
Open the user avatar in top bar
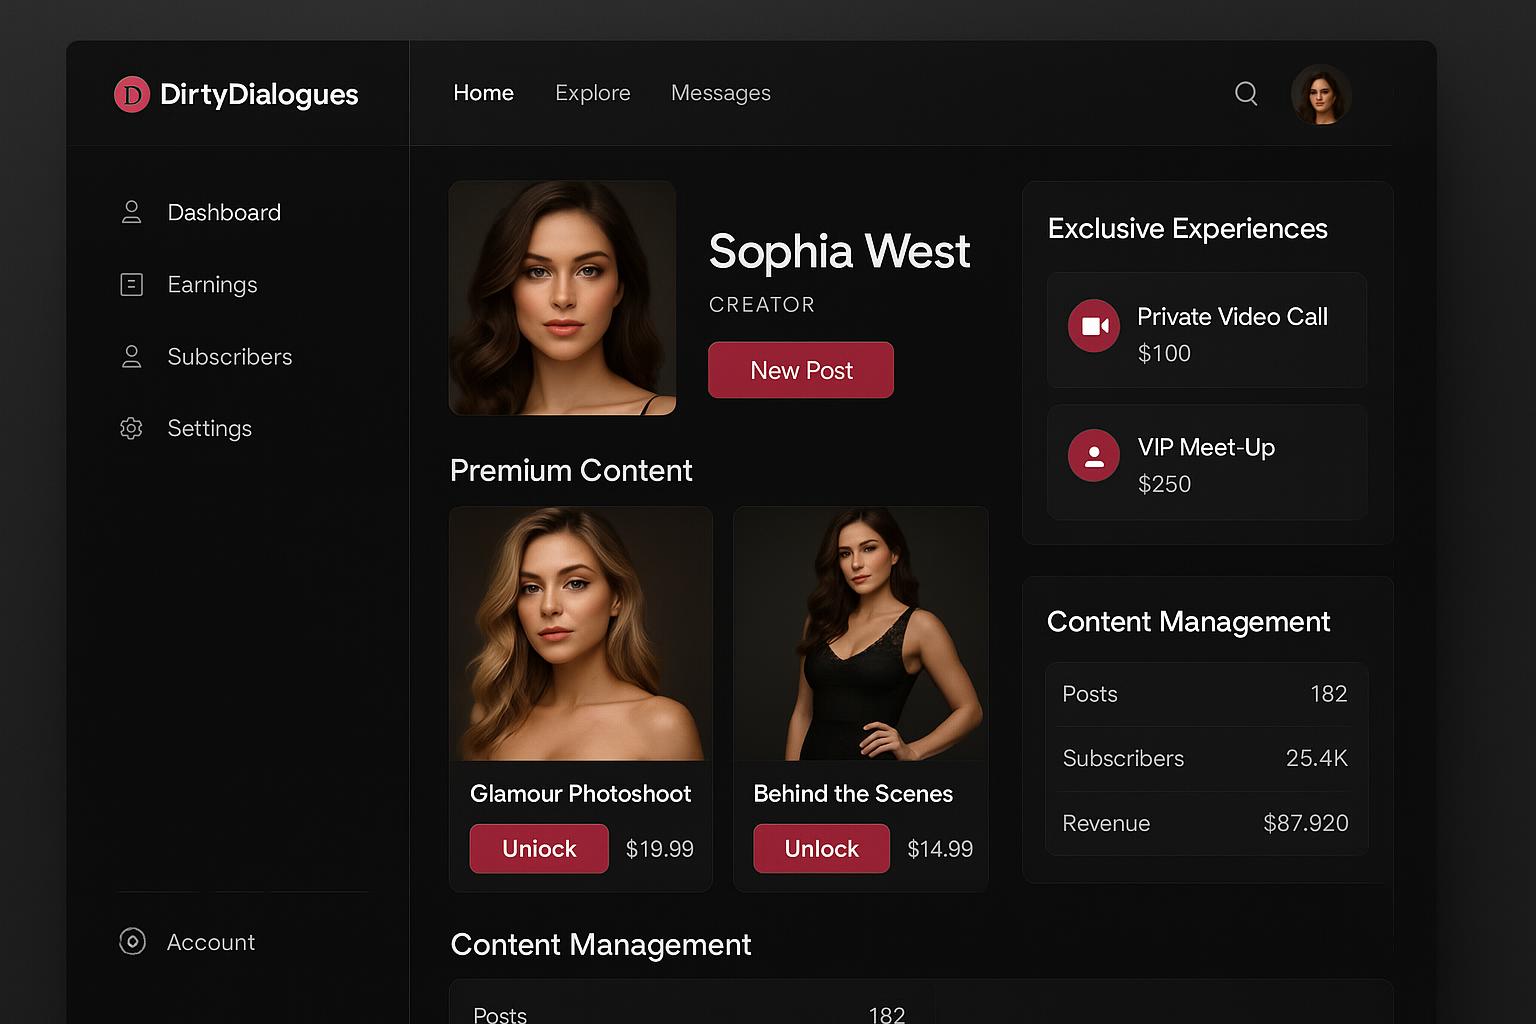(1321, 95)
